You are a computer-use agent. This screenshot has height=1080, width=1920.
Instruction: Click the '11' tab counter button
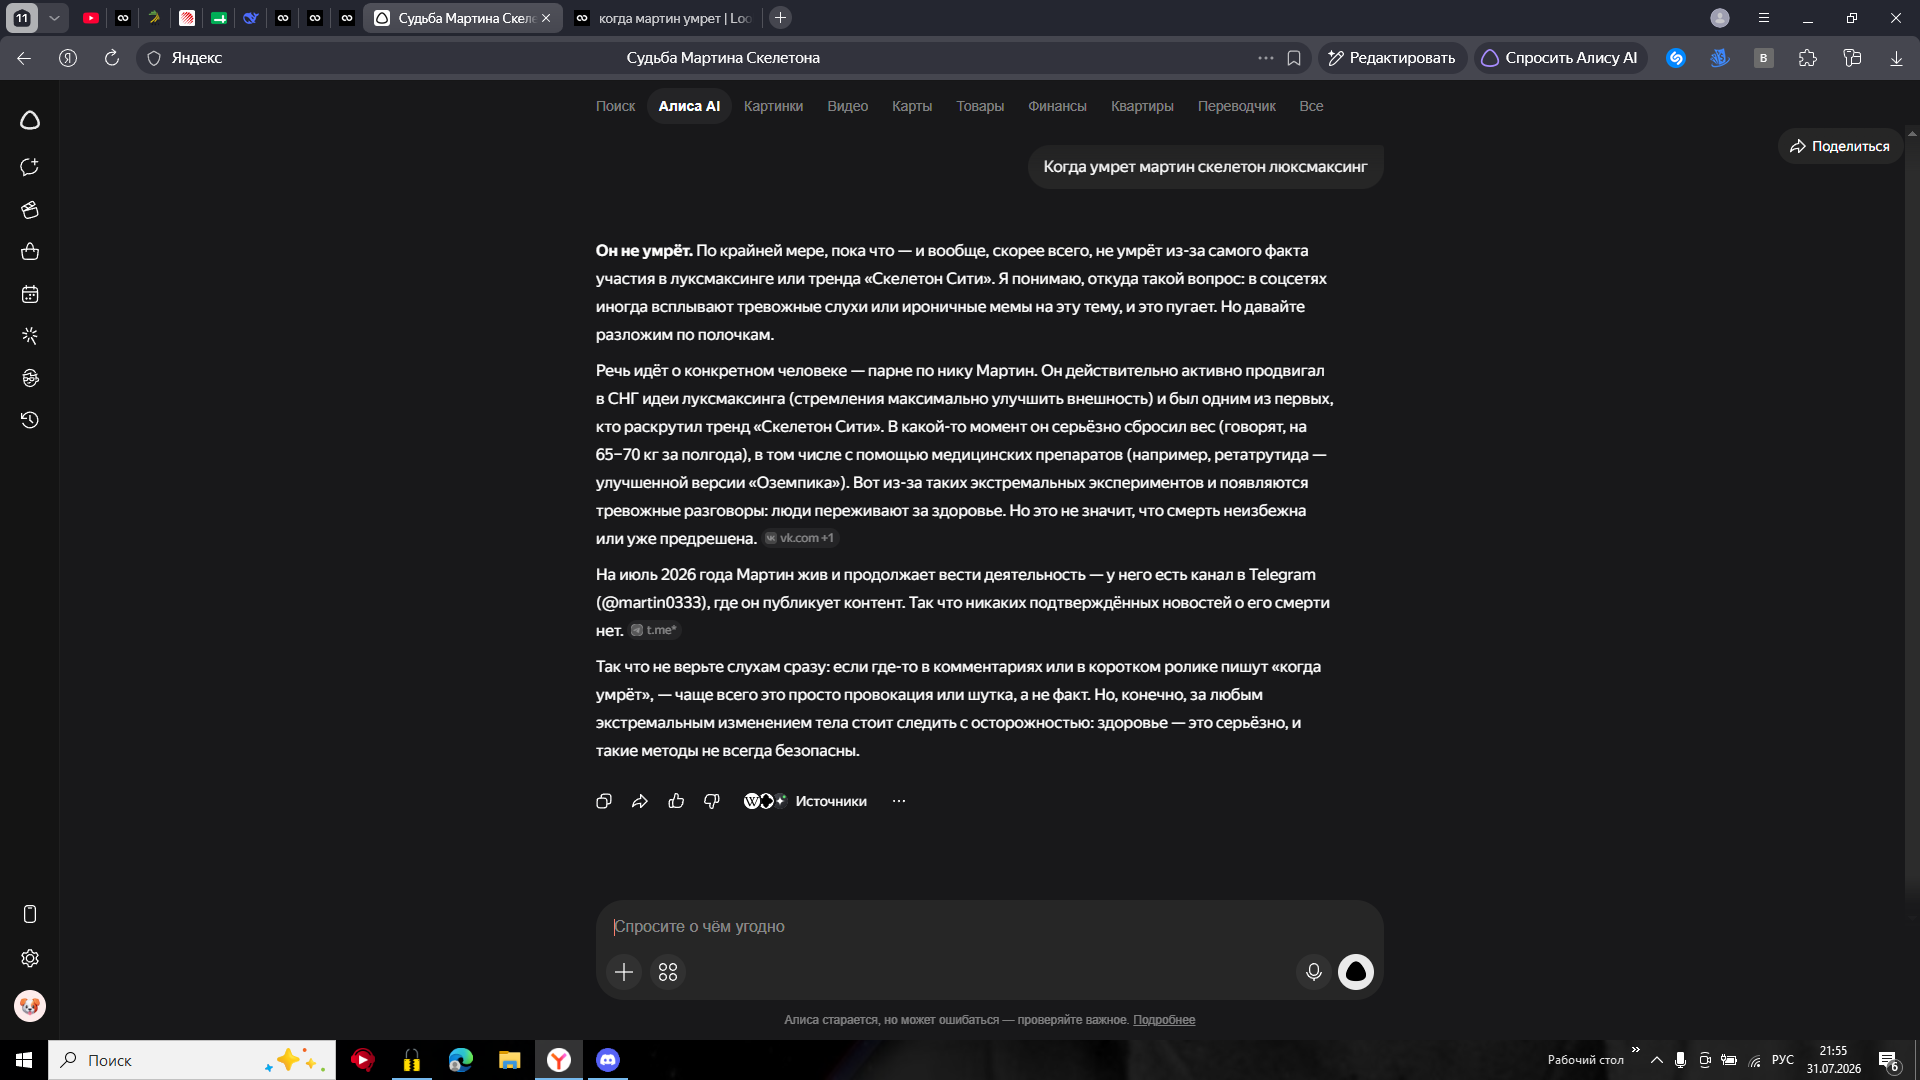pyautogui.click(x=22, y=18)
